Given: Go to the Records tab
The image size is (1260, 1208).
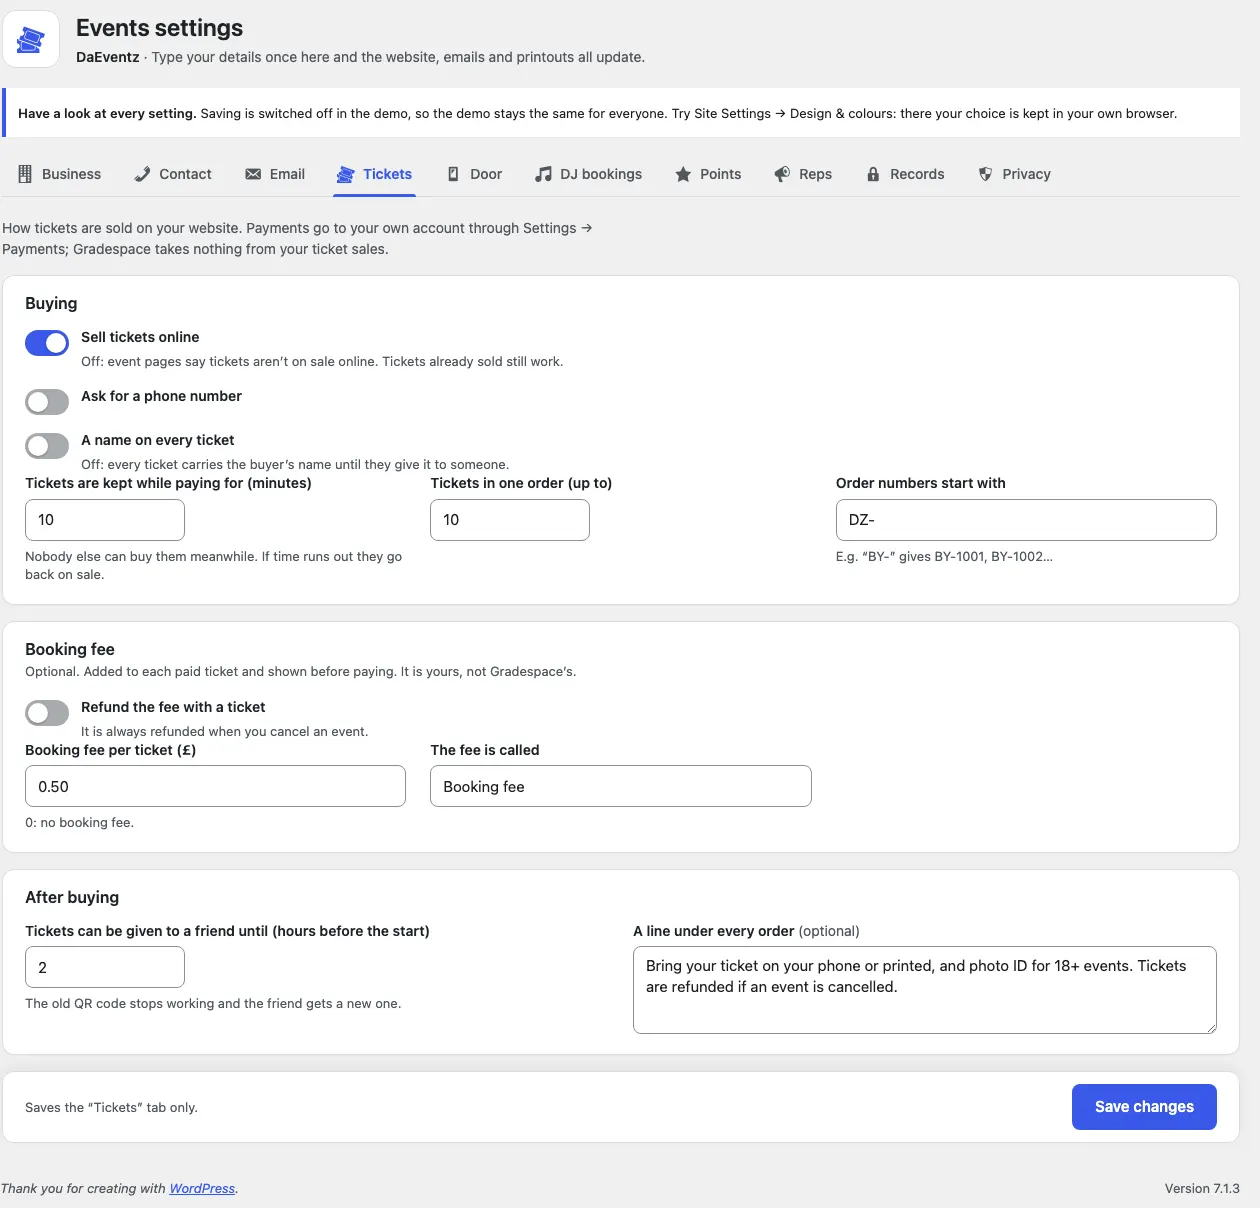Looking at the screenshot, I should point(905,174).
